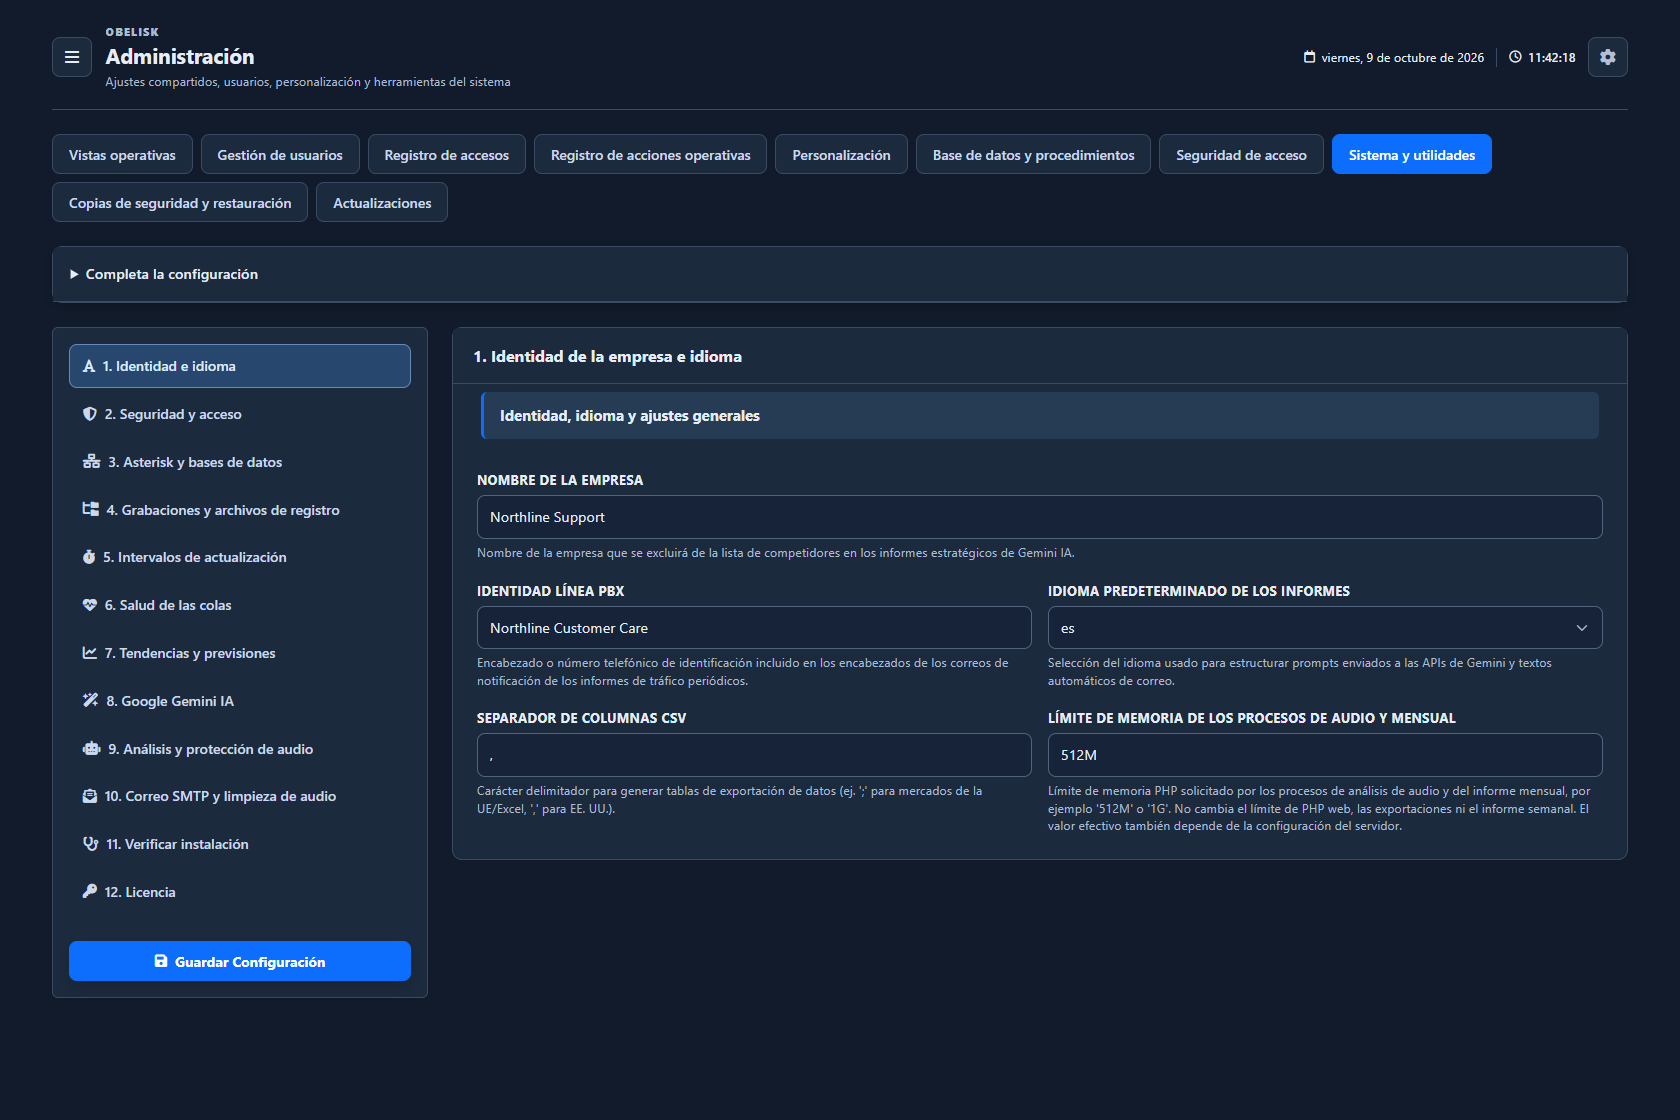Edit the Límite de memoria 512M field
This screenshot has width=1680, height=1120.
pyautogui.click(x=1325, y=755)
